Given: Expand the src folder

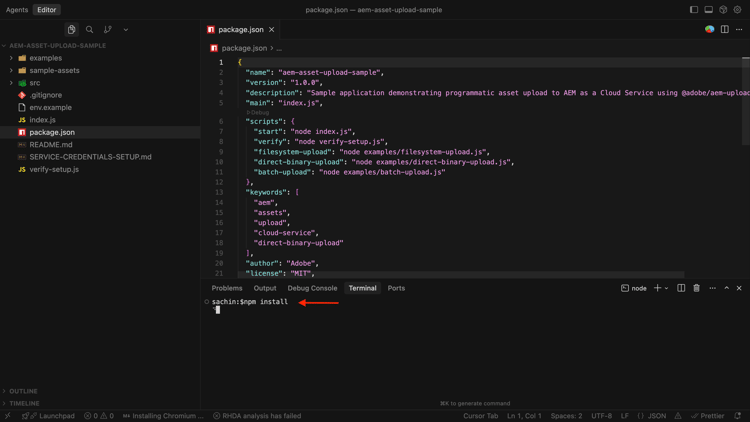Looking at the screenshot, I should pyautogui.click(x=34, y=83).
